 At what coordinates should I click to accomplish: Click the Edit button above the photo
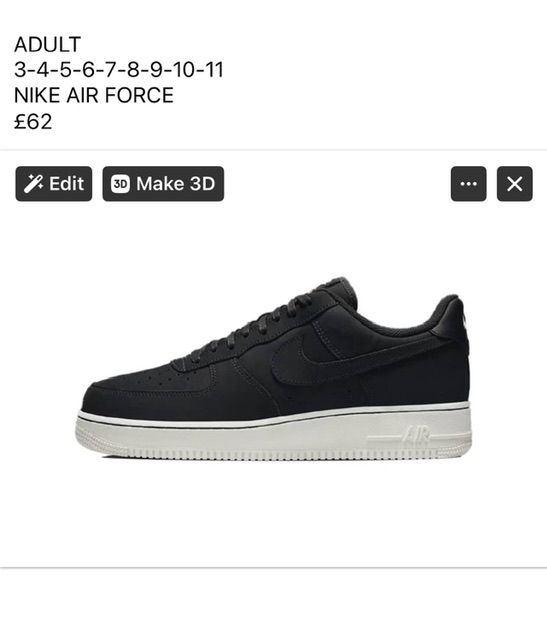point(53,184)
